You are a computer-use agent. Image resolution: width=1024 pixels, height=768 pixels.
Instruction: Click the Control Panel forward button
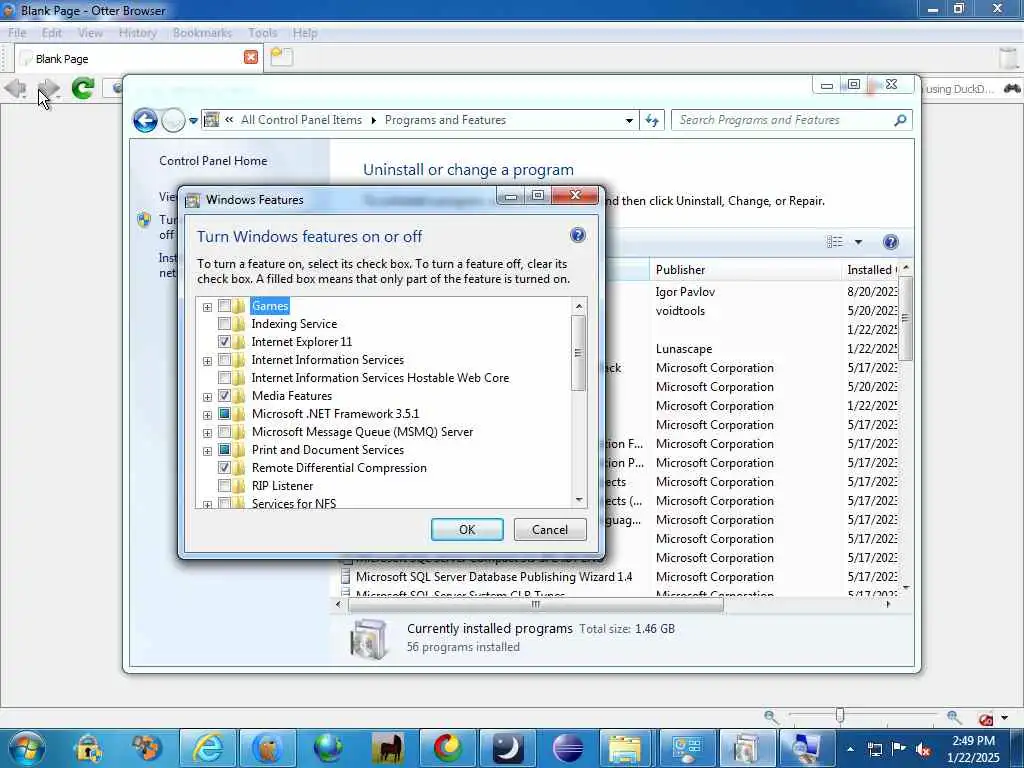(173, 120)
